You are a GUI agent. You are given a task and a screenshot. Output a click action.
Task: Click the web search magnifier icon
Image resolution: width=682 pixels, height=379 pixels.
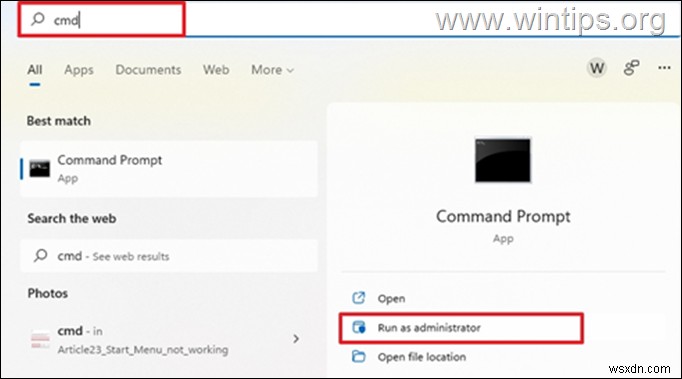pos(40,255)
